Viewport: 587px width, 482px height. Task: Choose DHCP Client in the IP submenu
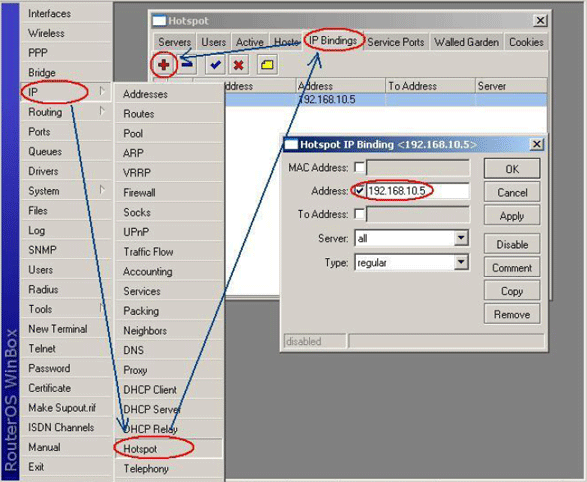click(x=169, y=390)
